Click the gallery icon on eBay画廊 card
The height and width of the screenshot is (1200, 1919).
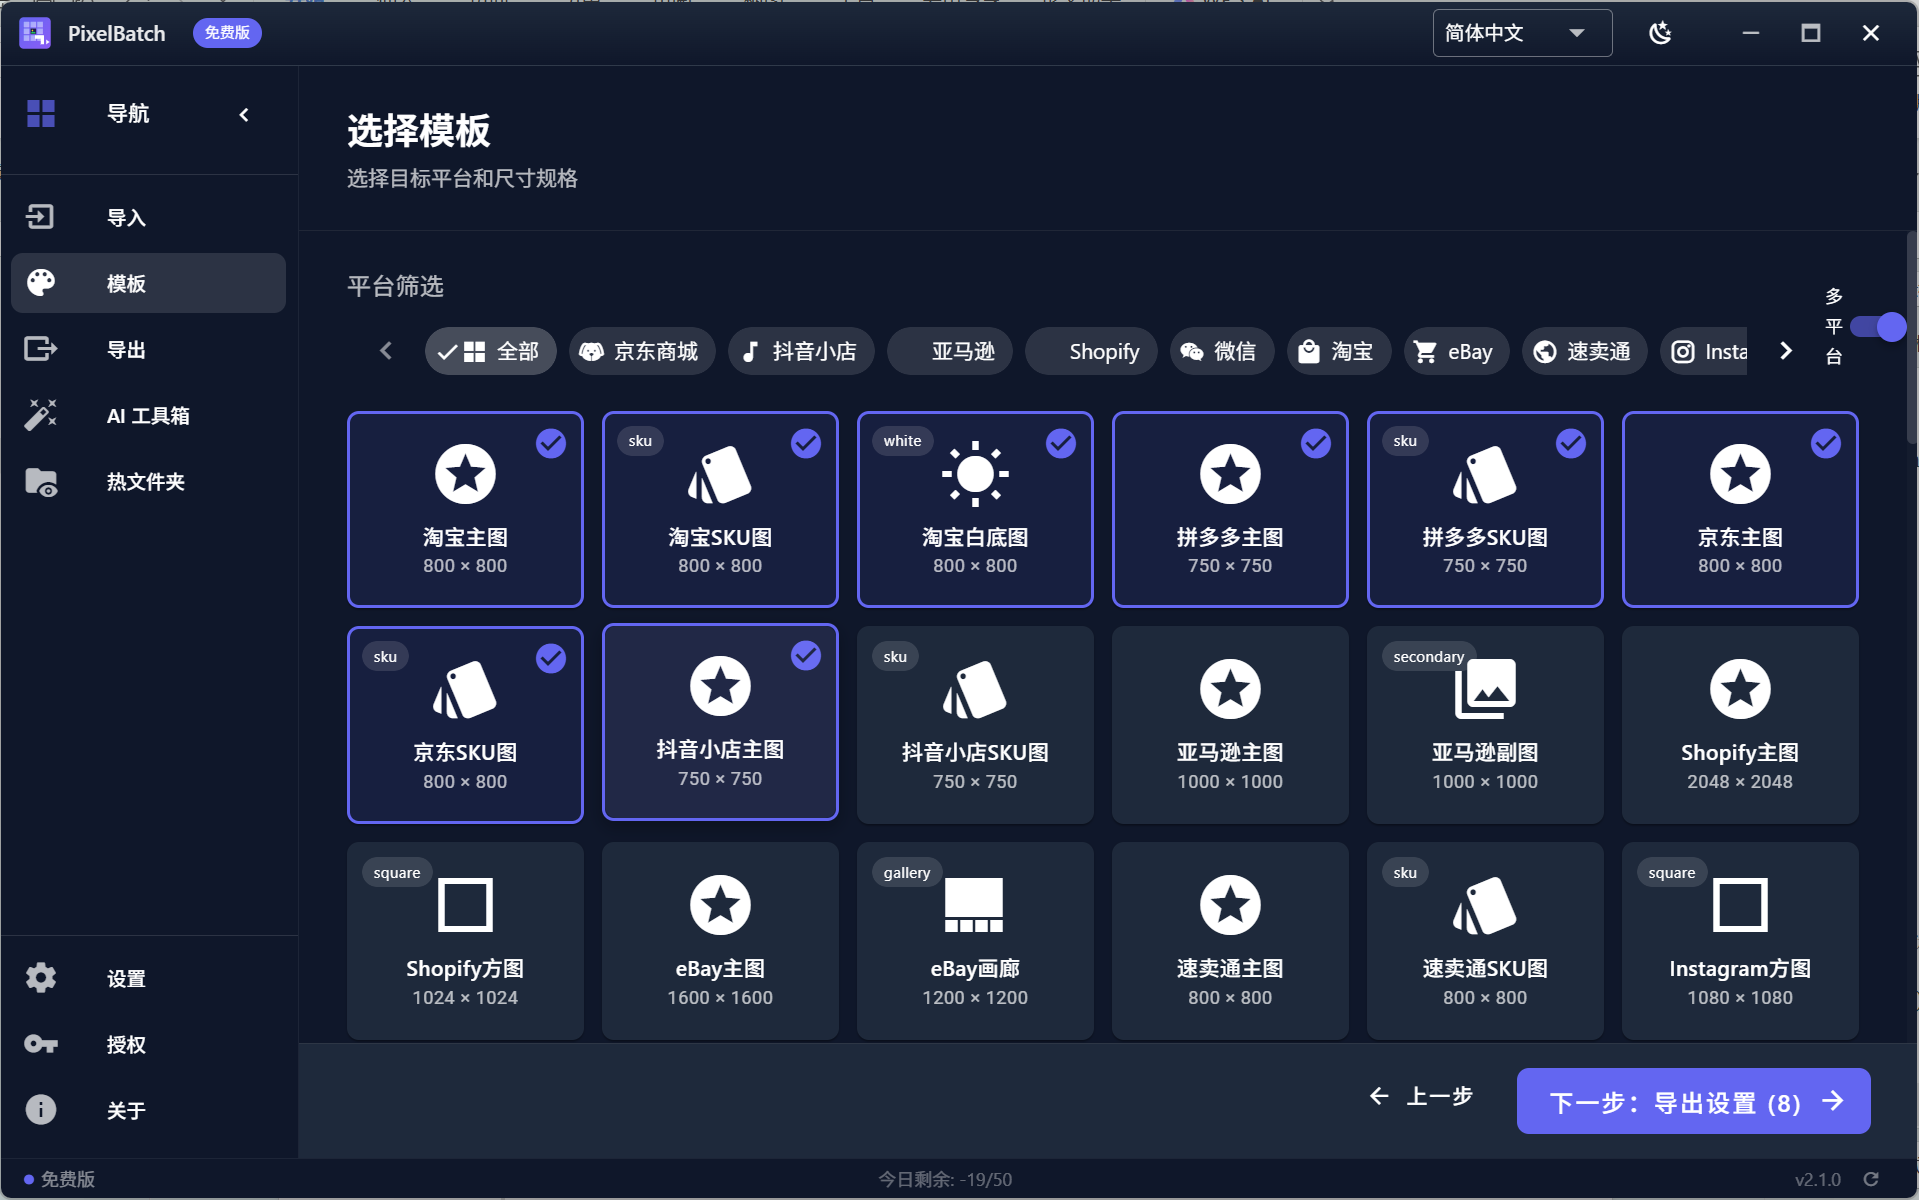pyautogui.click(x=975, y=905)
